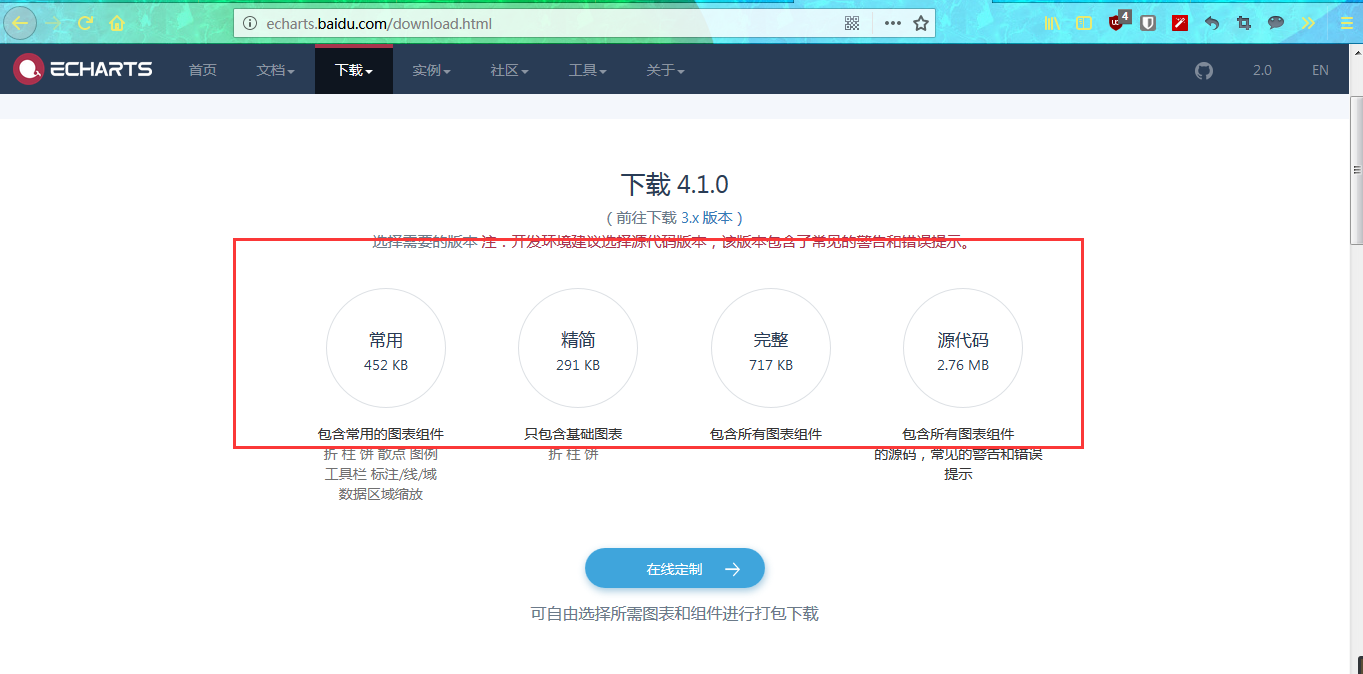The width and height of the screenshot is (1363, 674).
Task: Expand the 工具 dropdown menu
Action: [587, 70]
